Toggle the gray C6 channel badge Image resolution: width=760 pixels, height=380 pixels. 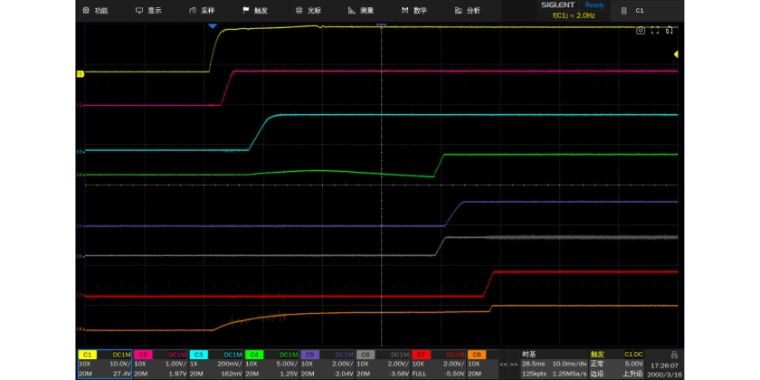pyautogui.click(x=365, y=355)
